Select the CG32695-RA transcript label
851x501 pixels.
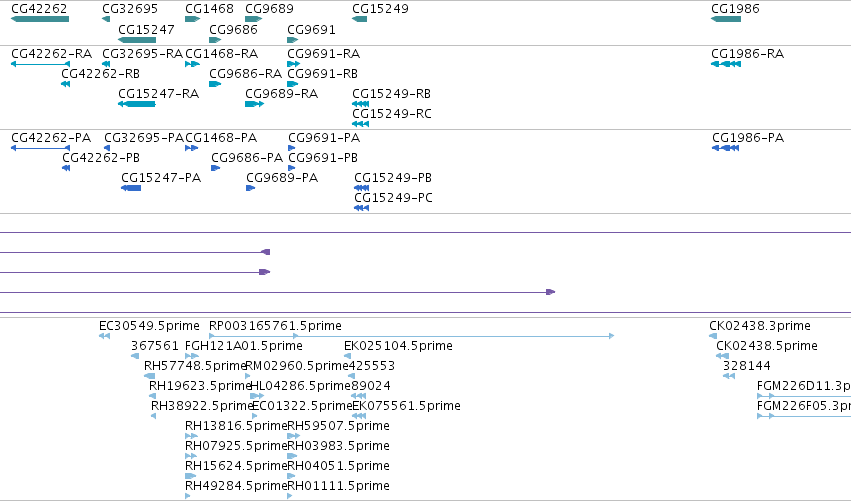coord(143,54)
